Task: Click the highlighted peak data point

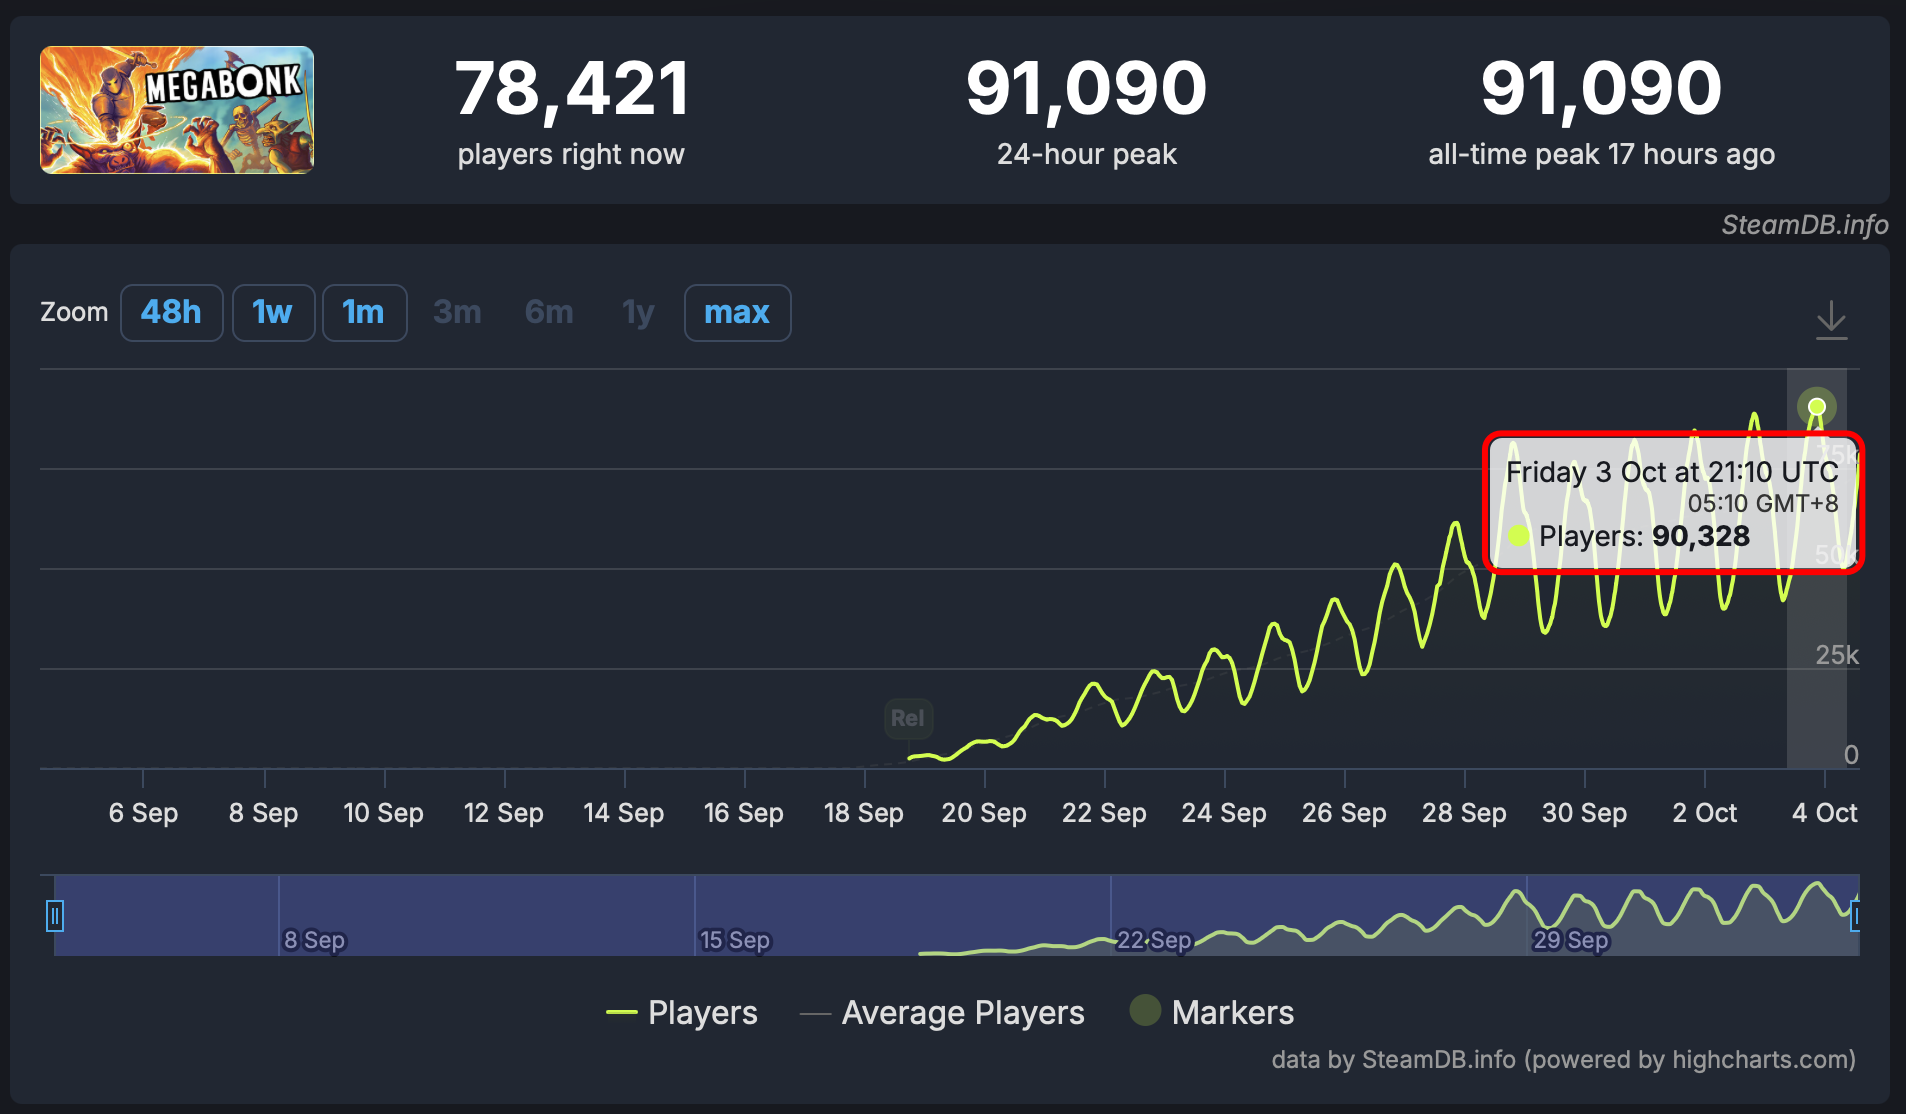Action: click(x=1817, y=407)
